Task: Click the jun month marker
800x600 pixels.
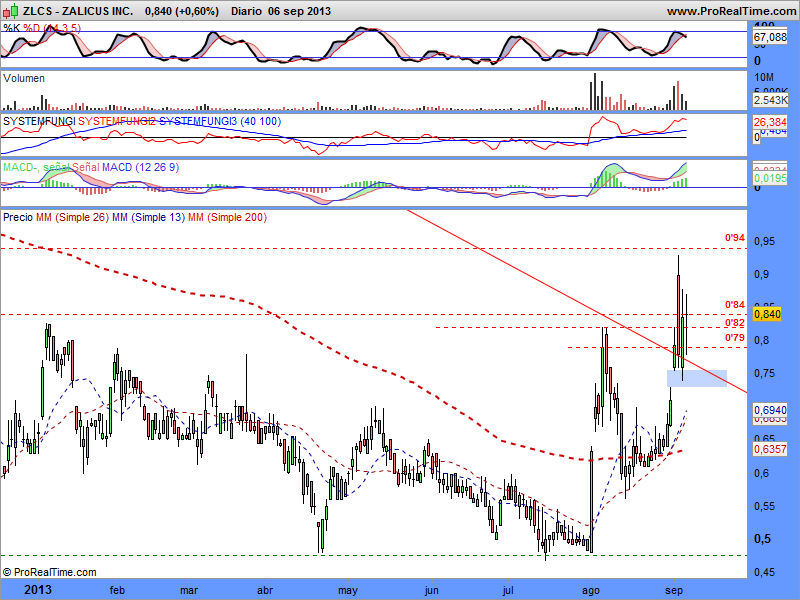Action: tap(432, 591)
